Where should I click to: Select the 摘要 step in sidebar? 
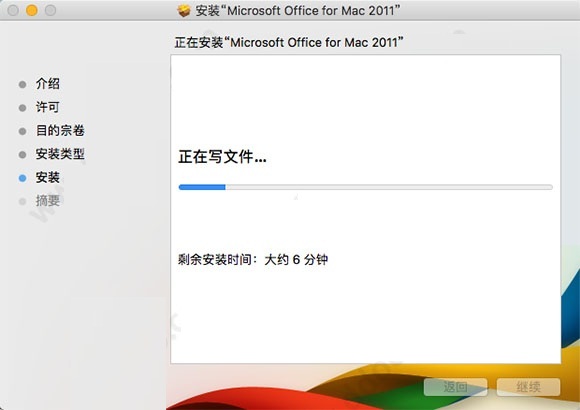coord(48,201)
